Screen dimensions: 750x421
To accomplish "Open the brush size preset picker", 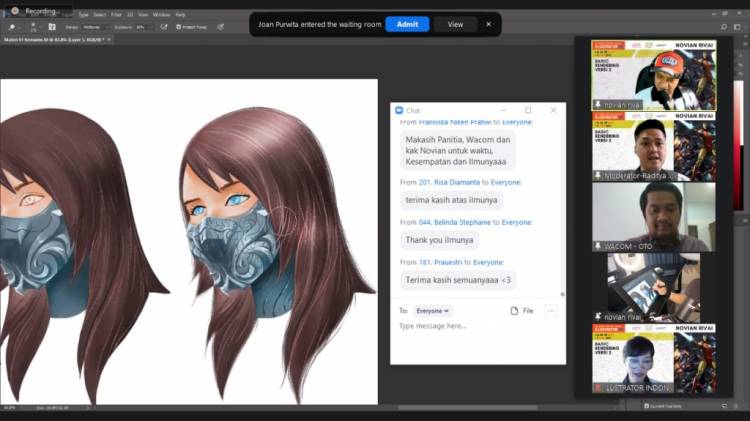I will (33, 27).
